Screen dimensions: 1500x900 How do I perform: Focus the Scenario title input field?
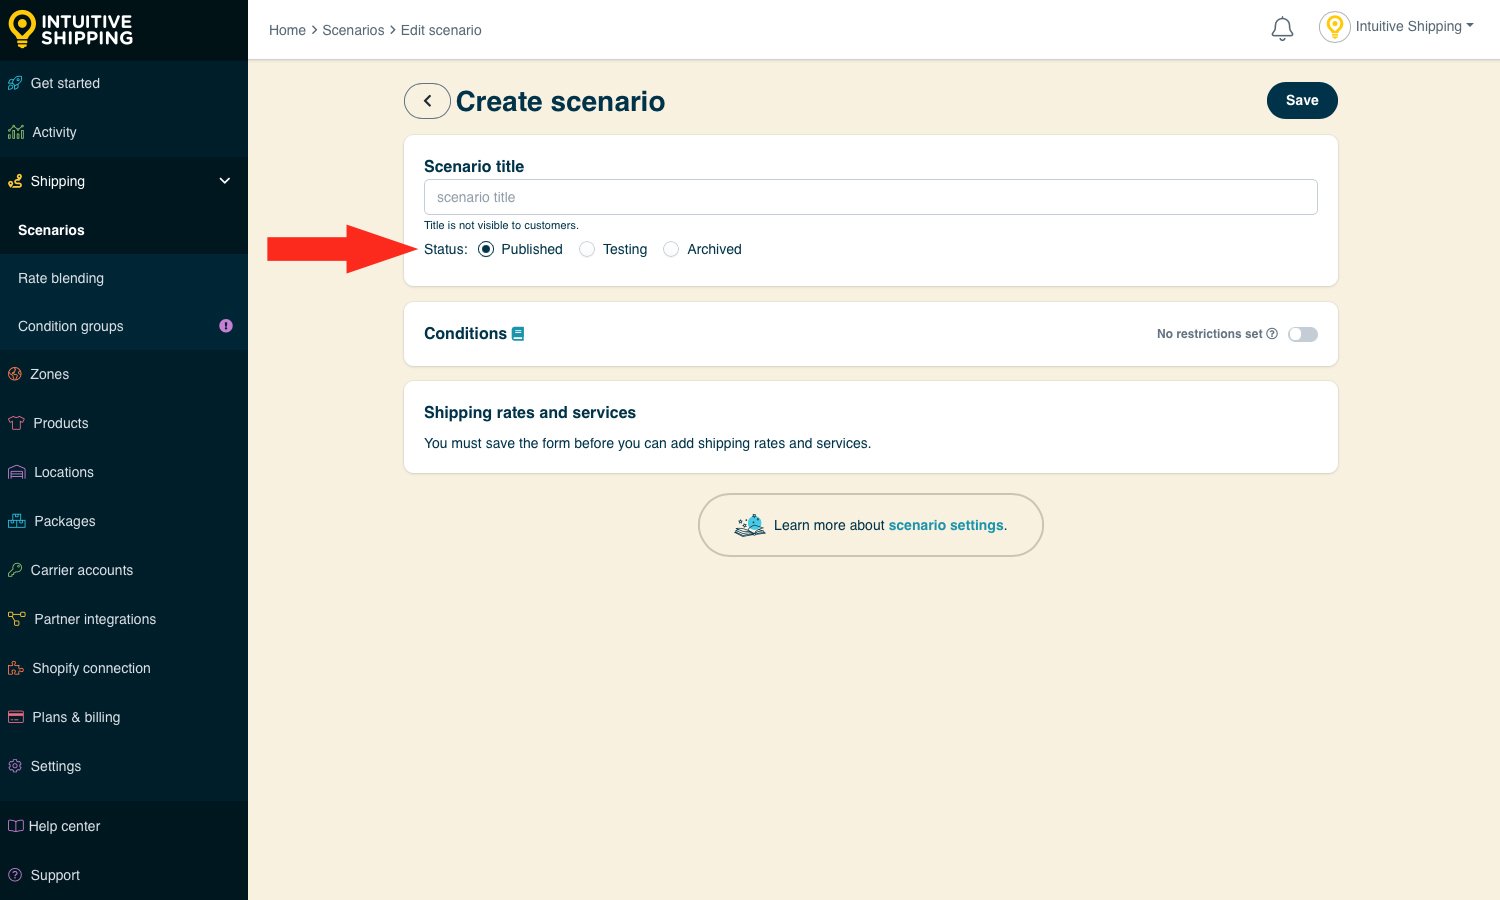tap(871, 197)
